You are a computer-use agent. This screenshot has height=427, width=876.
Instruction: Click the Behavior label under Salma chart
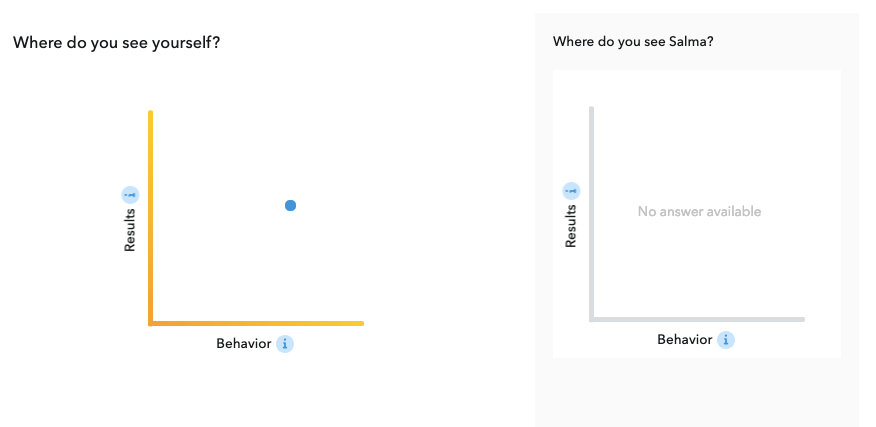pos(684,340)
